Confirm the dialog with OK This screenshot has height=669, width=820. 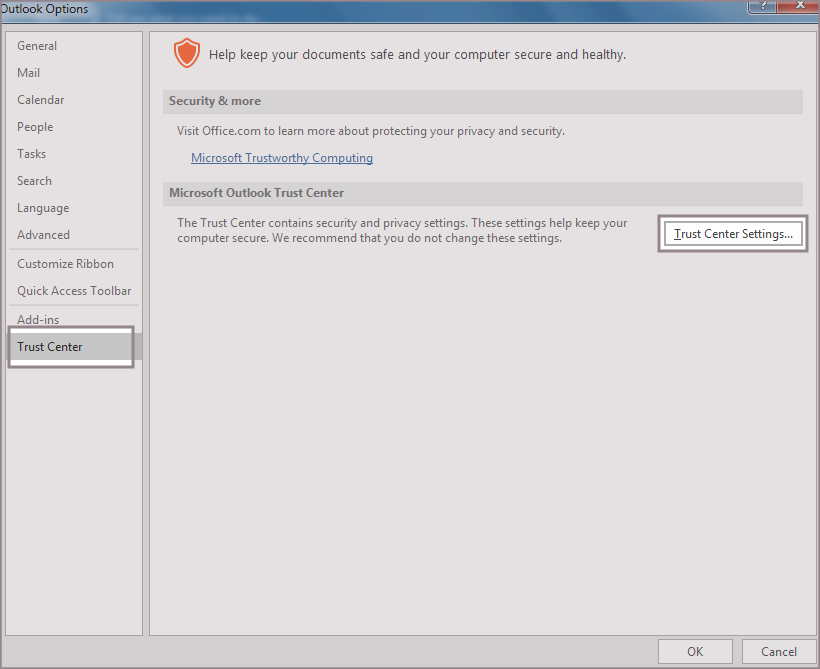(695, 651)
